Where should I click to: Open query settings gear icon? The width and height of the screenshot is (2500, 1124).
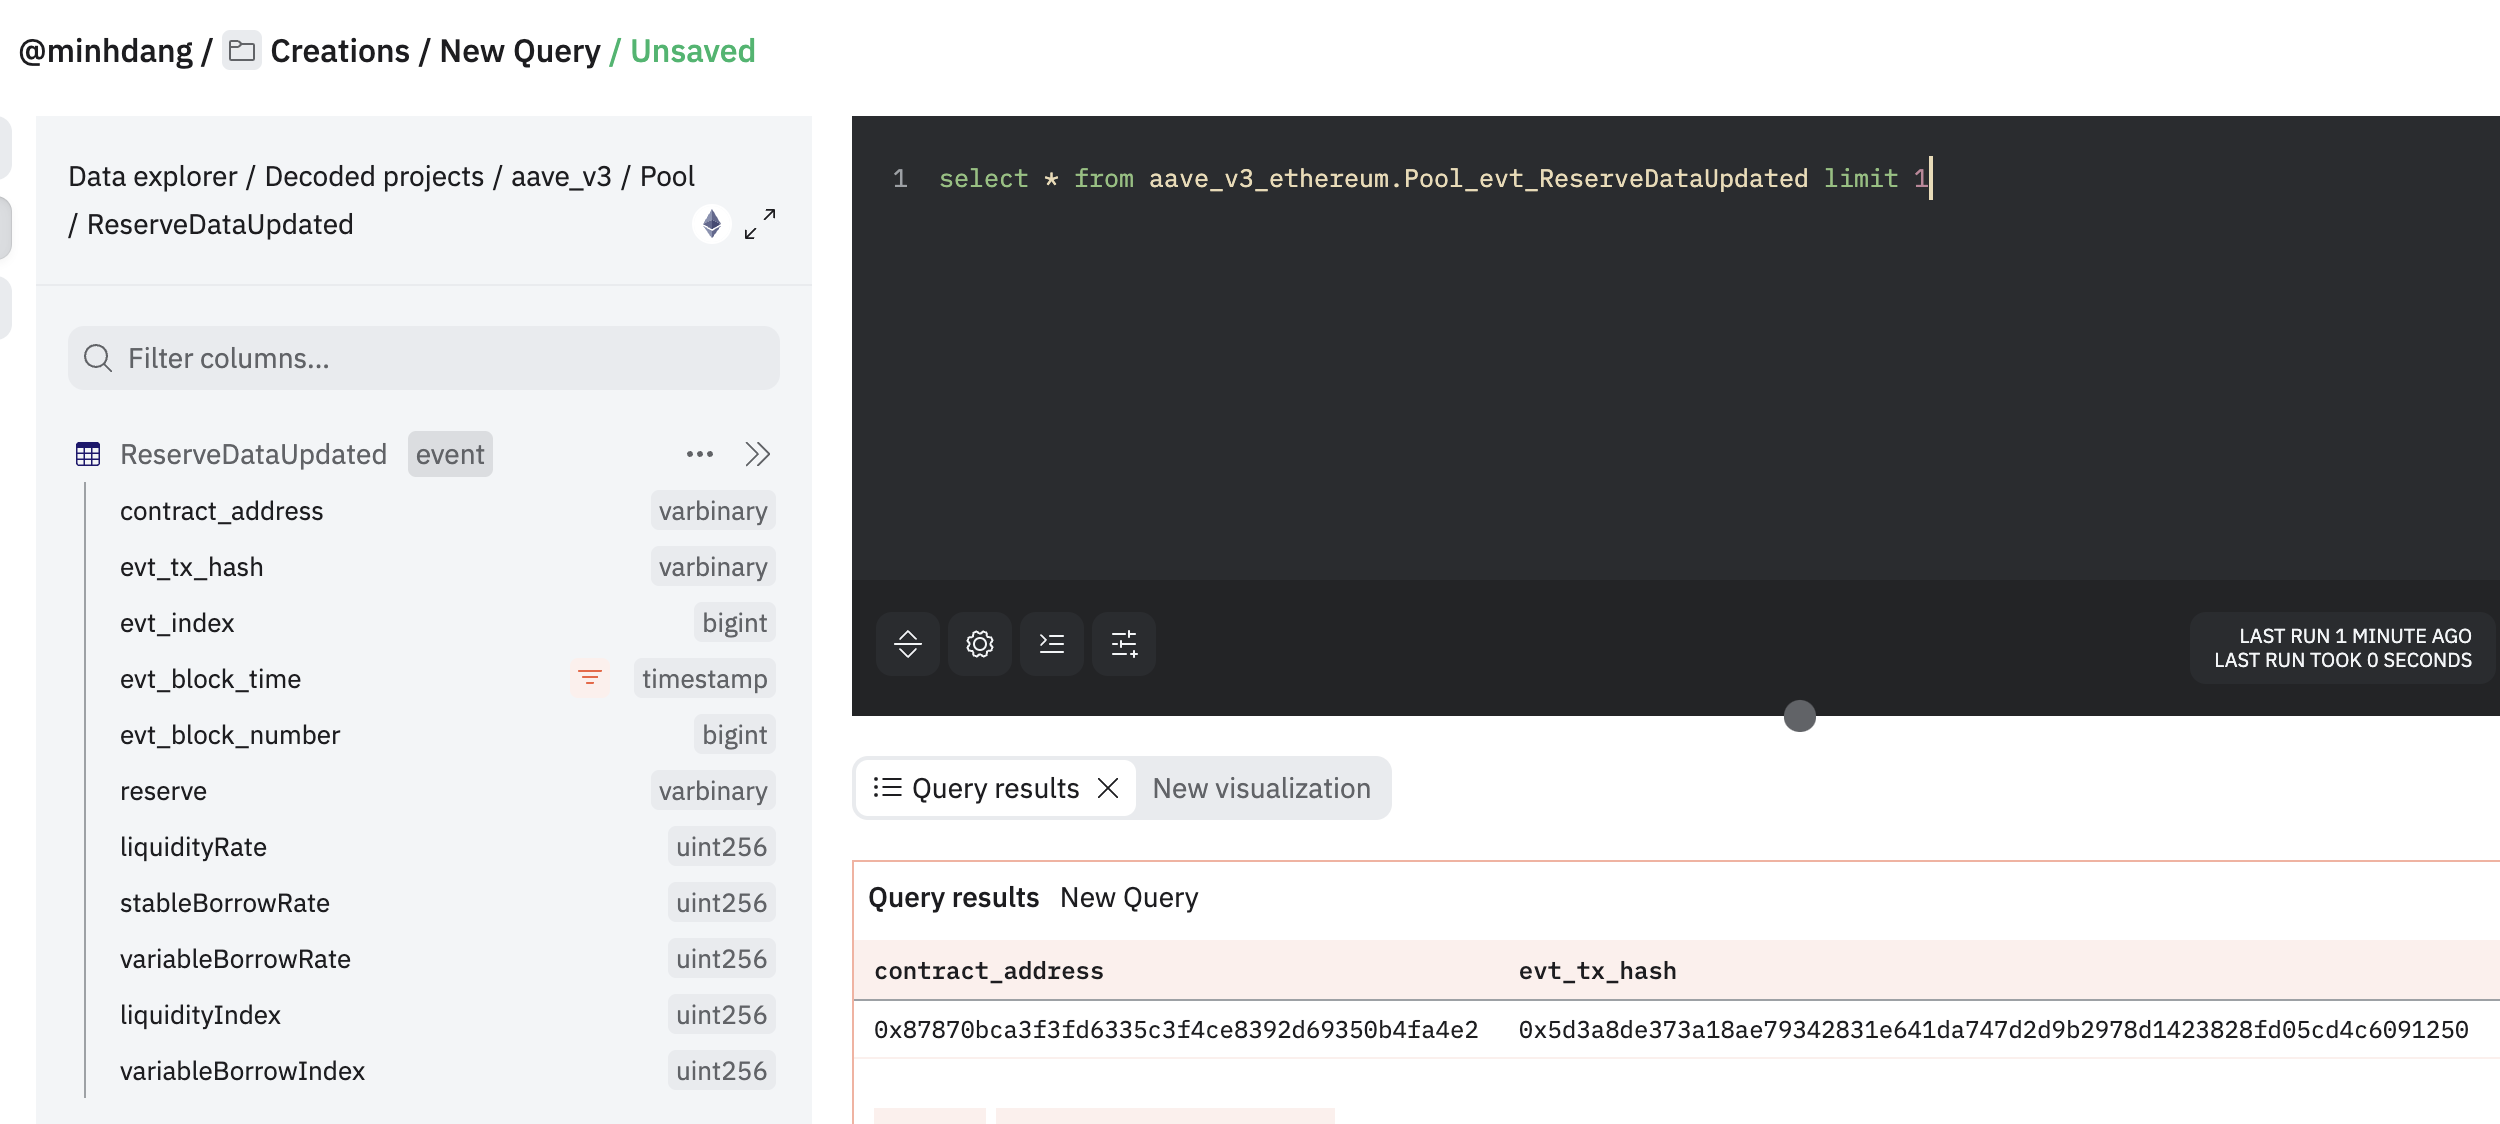[980, 644]
